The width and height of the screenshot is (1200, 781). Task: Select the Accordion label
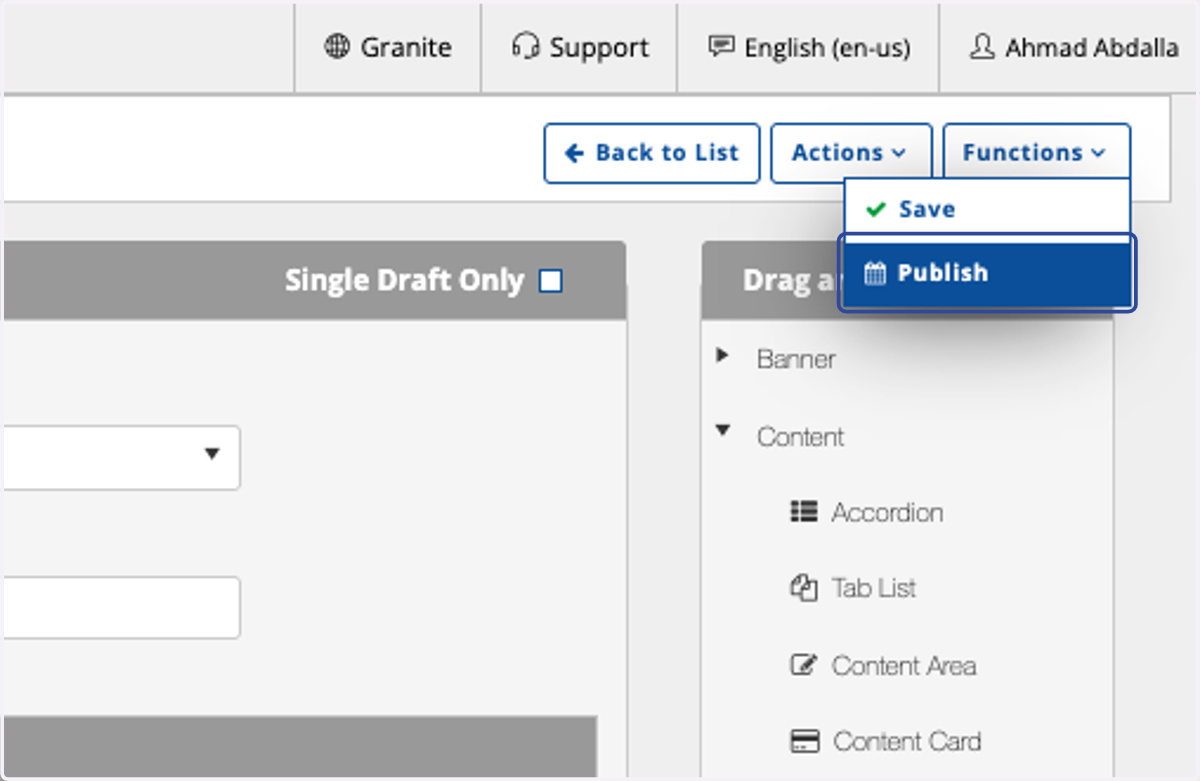(x=887, y=513)
